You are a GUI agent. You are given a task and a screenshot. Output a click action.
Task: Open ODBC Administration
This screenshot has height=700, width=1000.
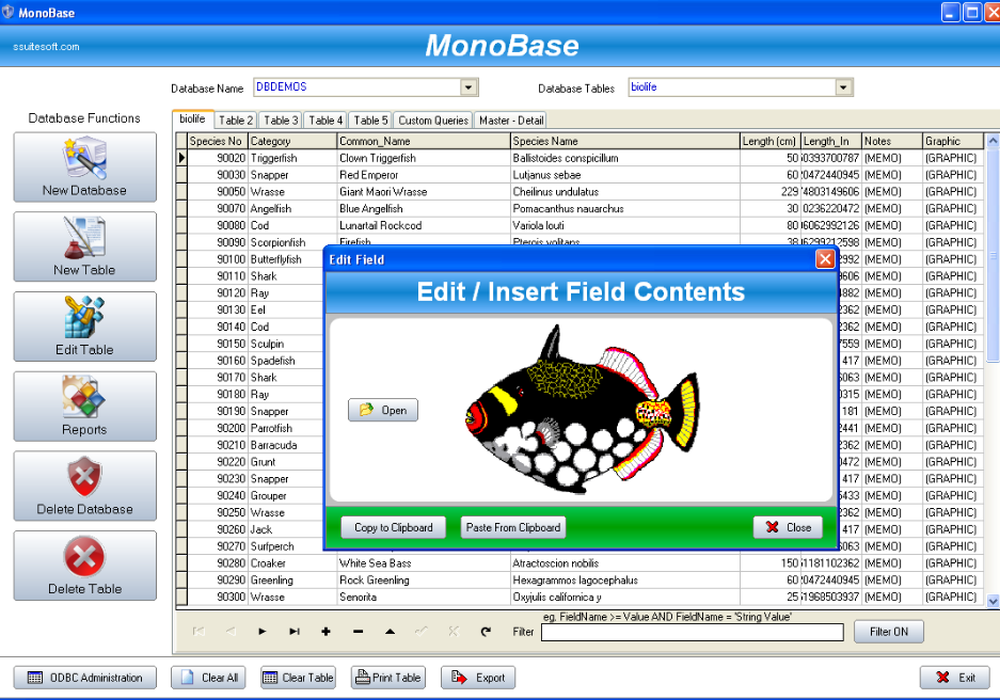click(x=85, y=677)
